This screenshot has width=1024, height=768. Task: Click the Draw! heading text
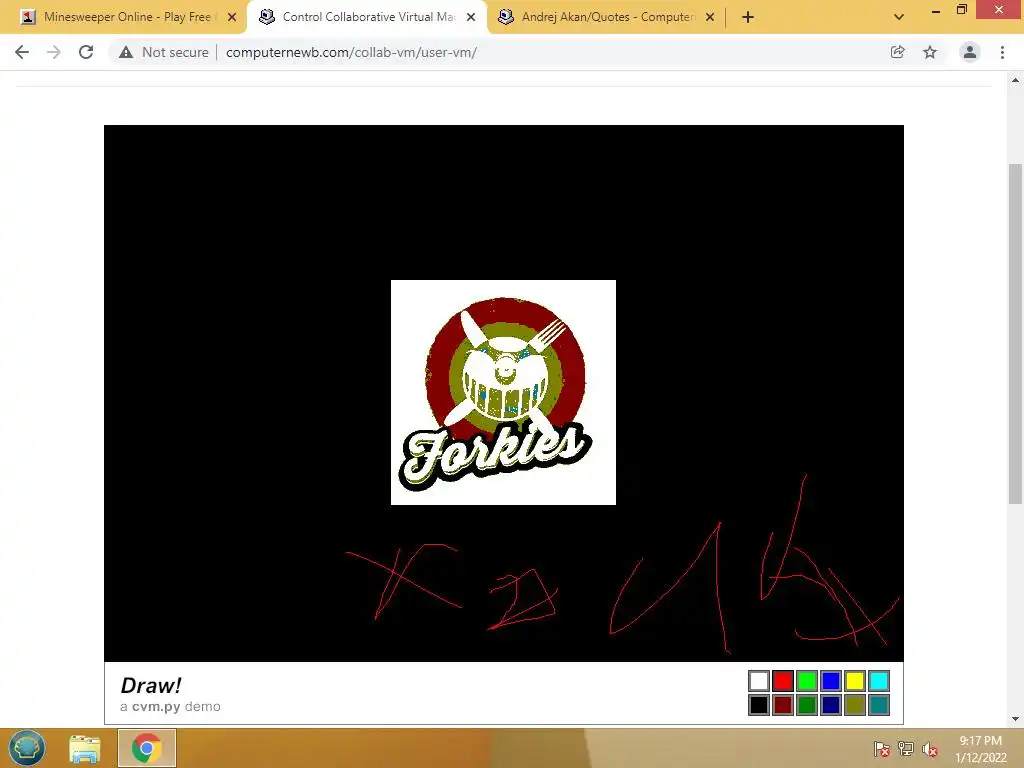coord(151,685)
